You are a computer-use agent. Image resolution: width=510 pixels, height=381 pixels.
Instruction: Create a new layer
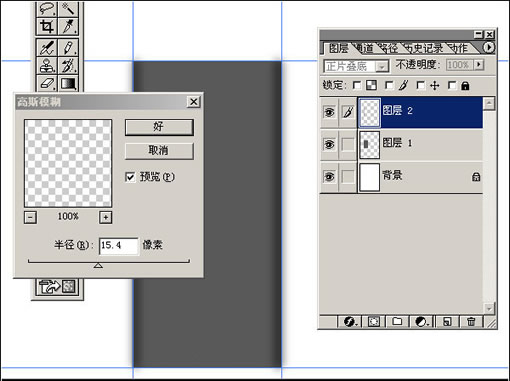point(447,322)
